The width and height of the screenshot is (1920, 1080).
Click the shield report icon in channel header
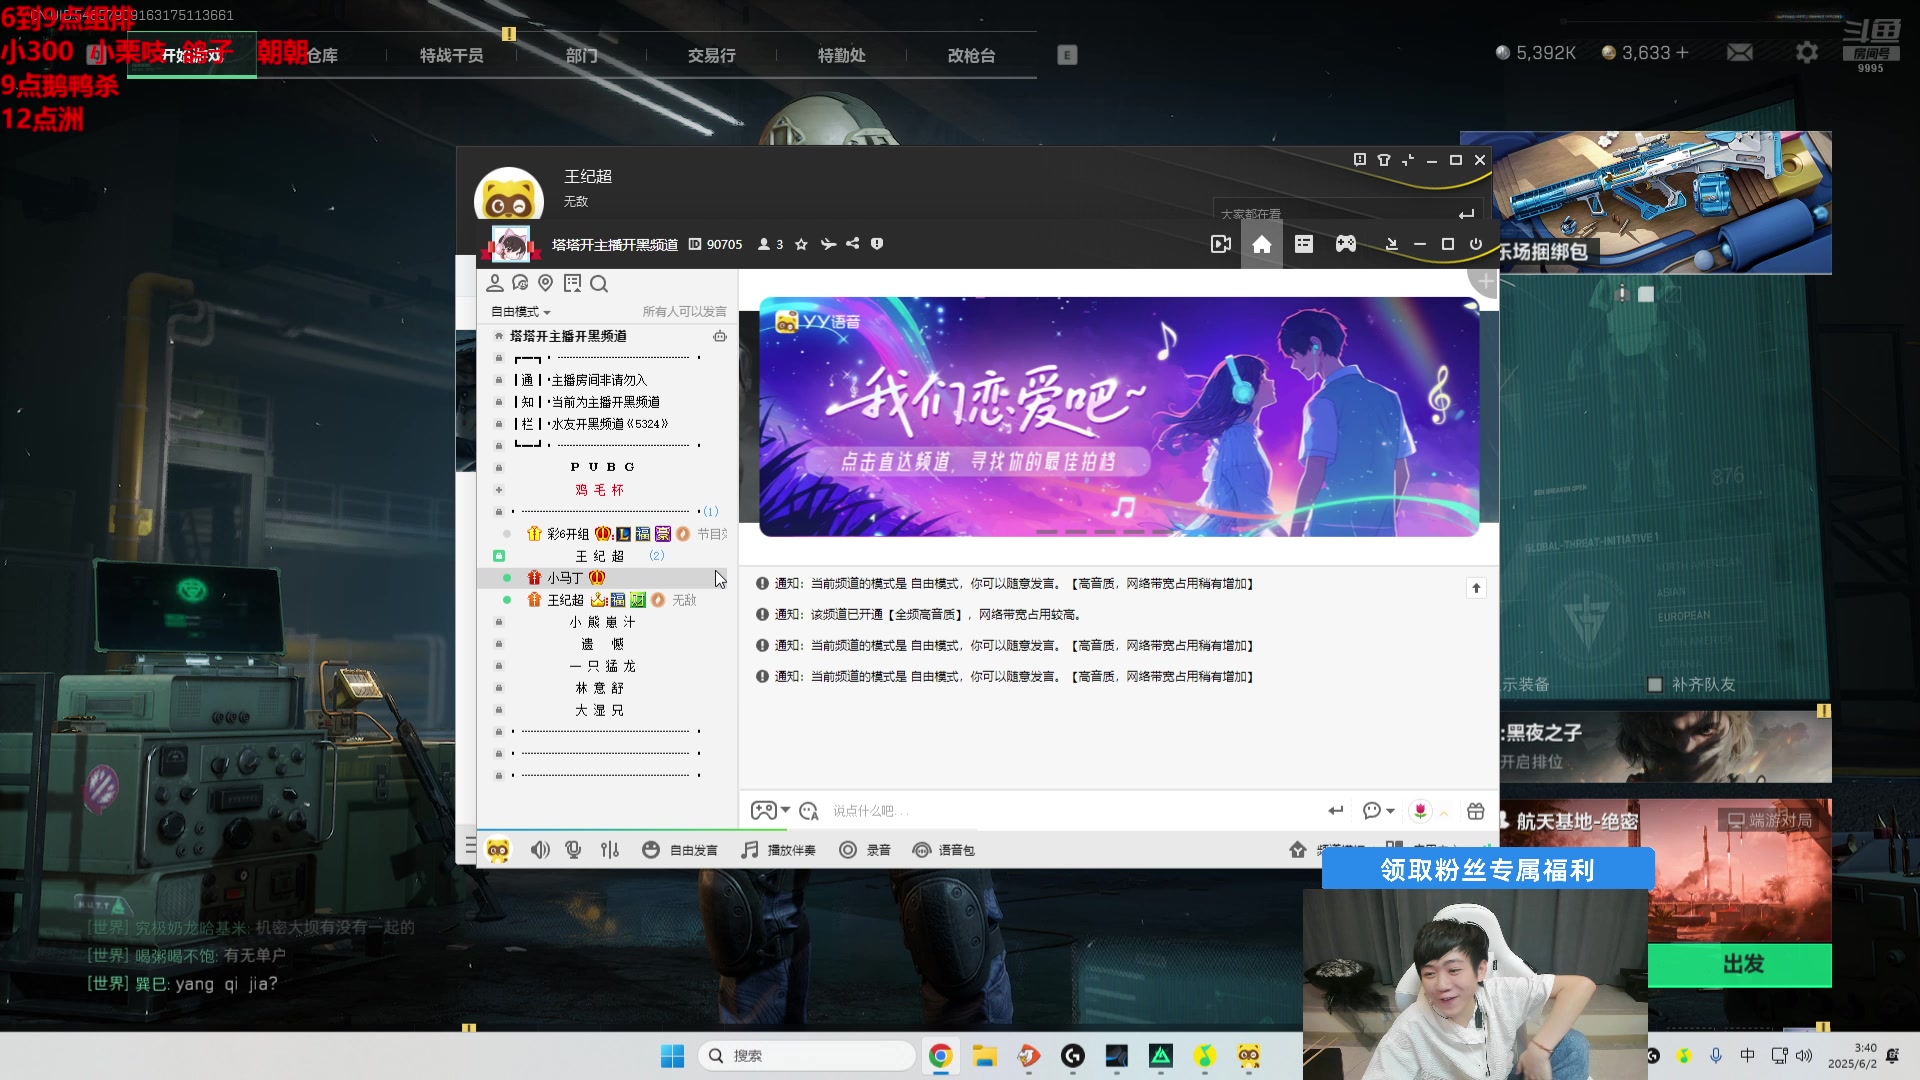click(877, 244)
